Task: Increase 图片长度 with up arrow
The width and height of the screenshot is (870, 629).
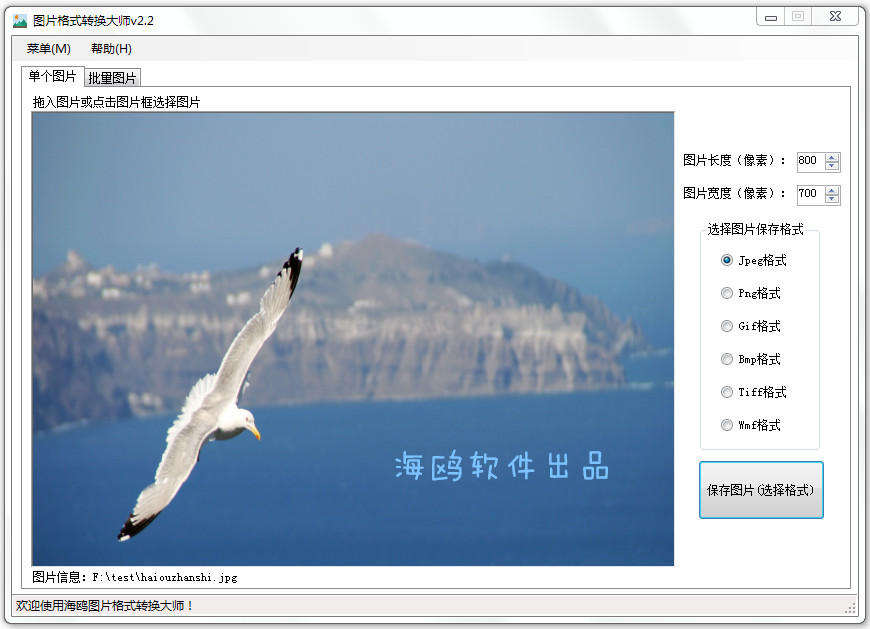Action: (x=832, y=157)
